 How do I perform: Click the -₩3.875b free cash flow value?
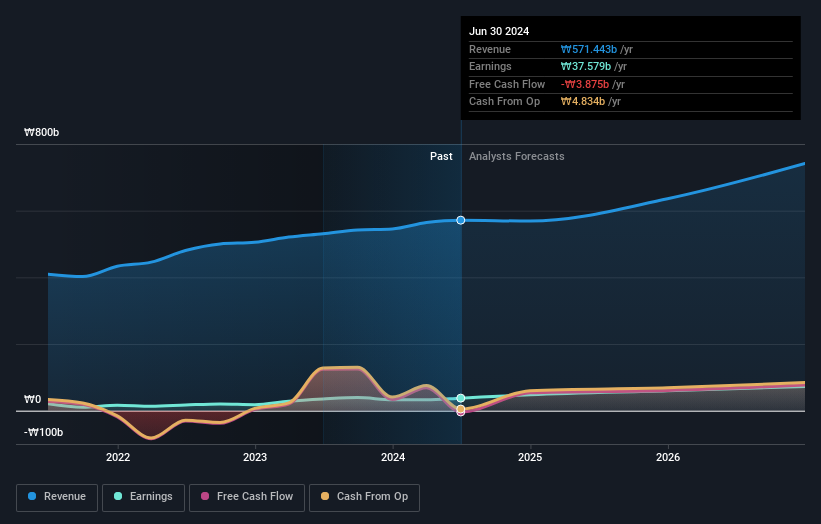(585, 84)
